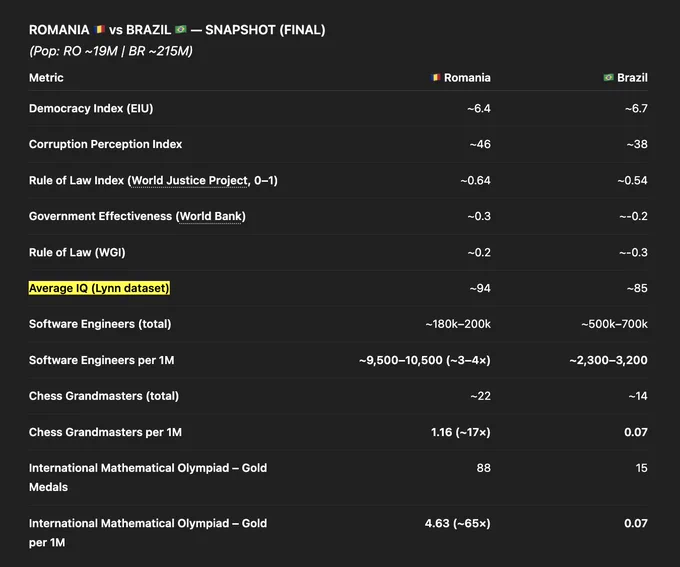This screenshot has height=567, width=680.
Task: Click the underlined 'World Justice Project' term
Action: click(x=190, y=180)
